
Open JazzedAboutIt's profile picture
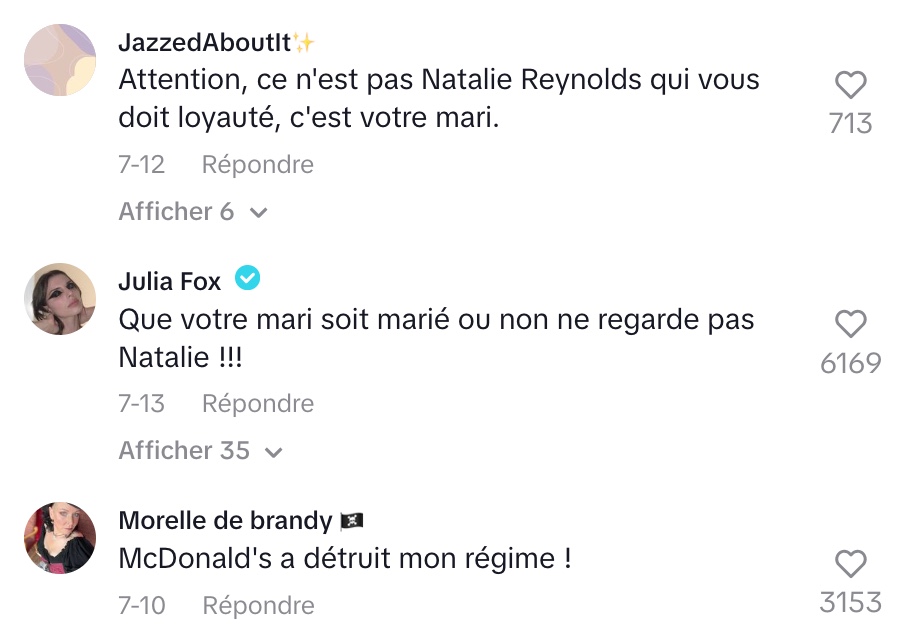point(60,60)
